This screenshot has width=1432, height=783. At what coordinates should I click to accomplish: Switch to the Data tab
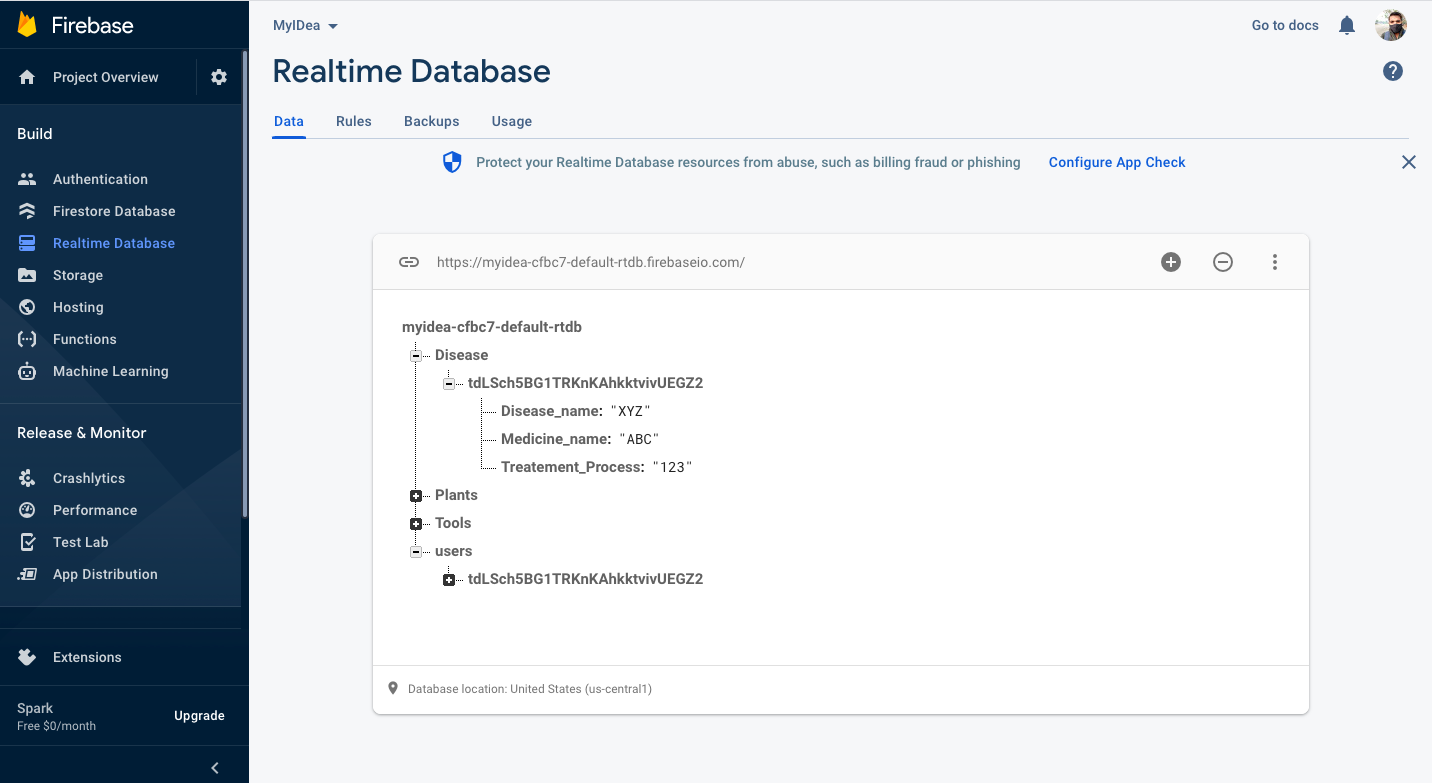[289, 121]
